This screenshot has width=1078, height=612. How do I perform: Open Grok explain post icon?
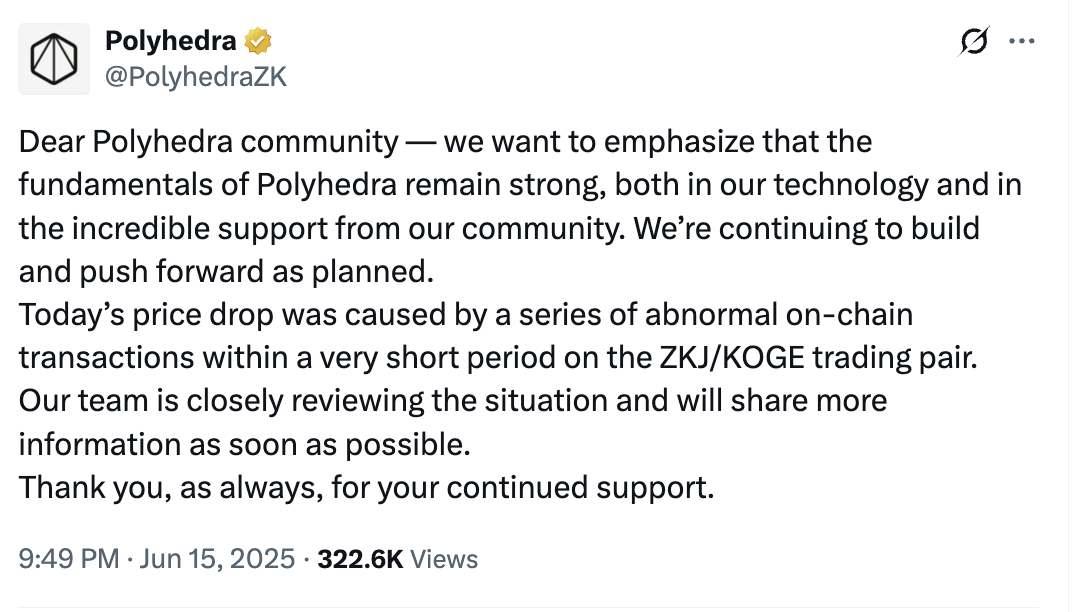[973, 42]
